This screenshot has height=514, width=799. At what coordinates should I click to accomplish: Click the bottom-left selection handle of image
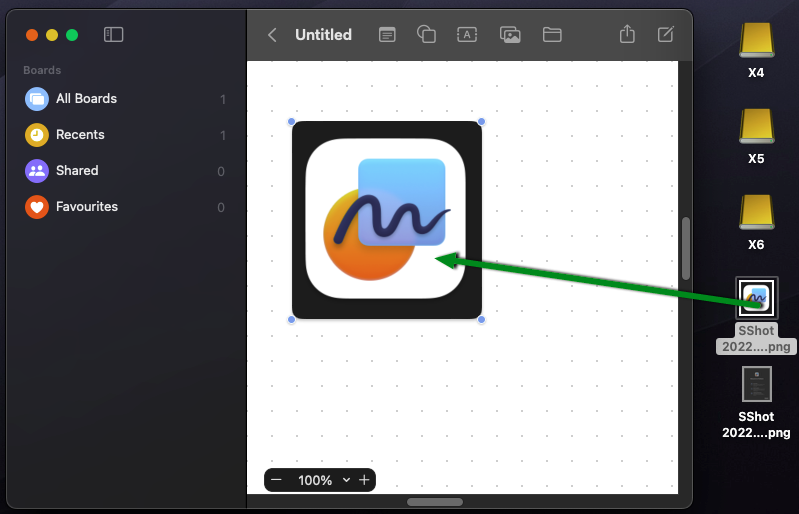point(291,319)
